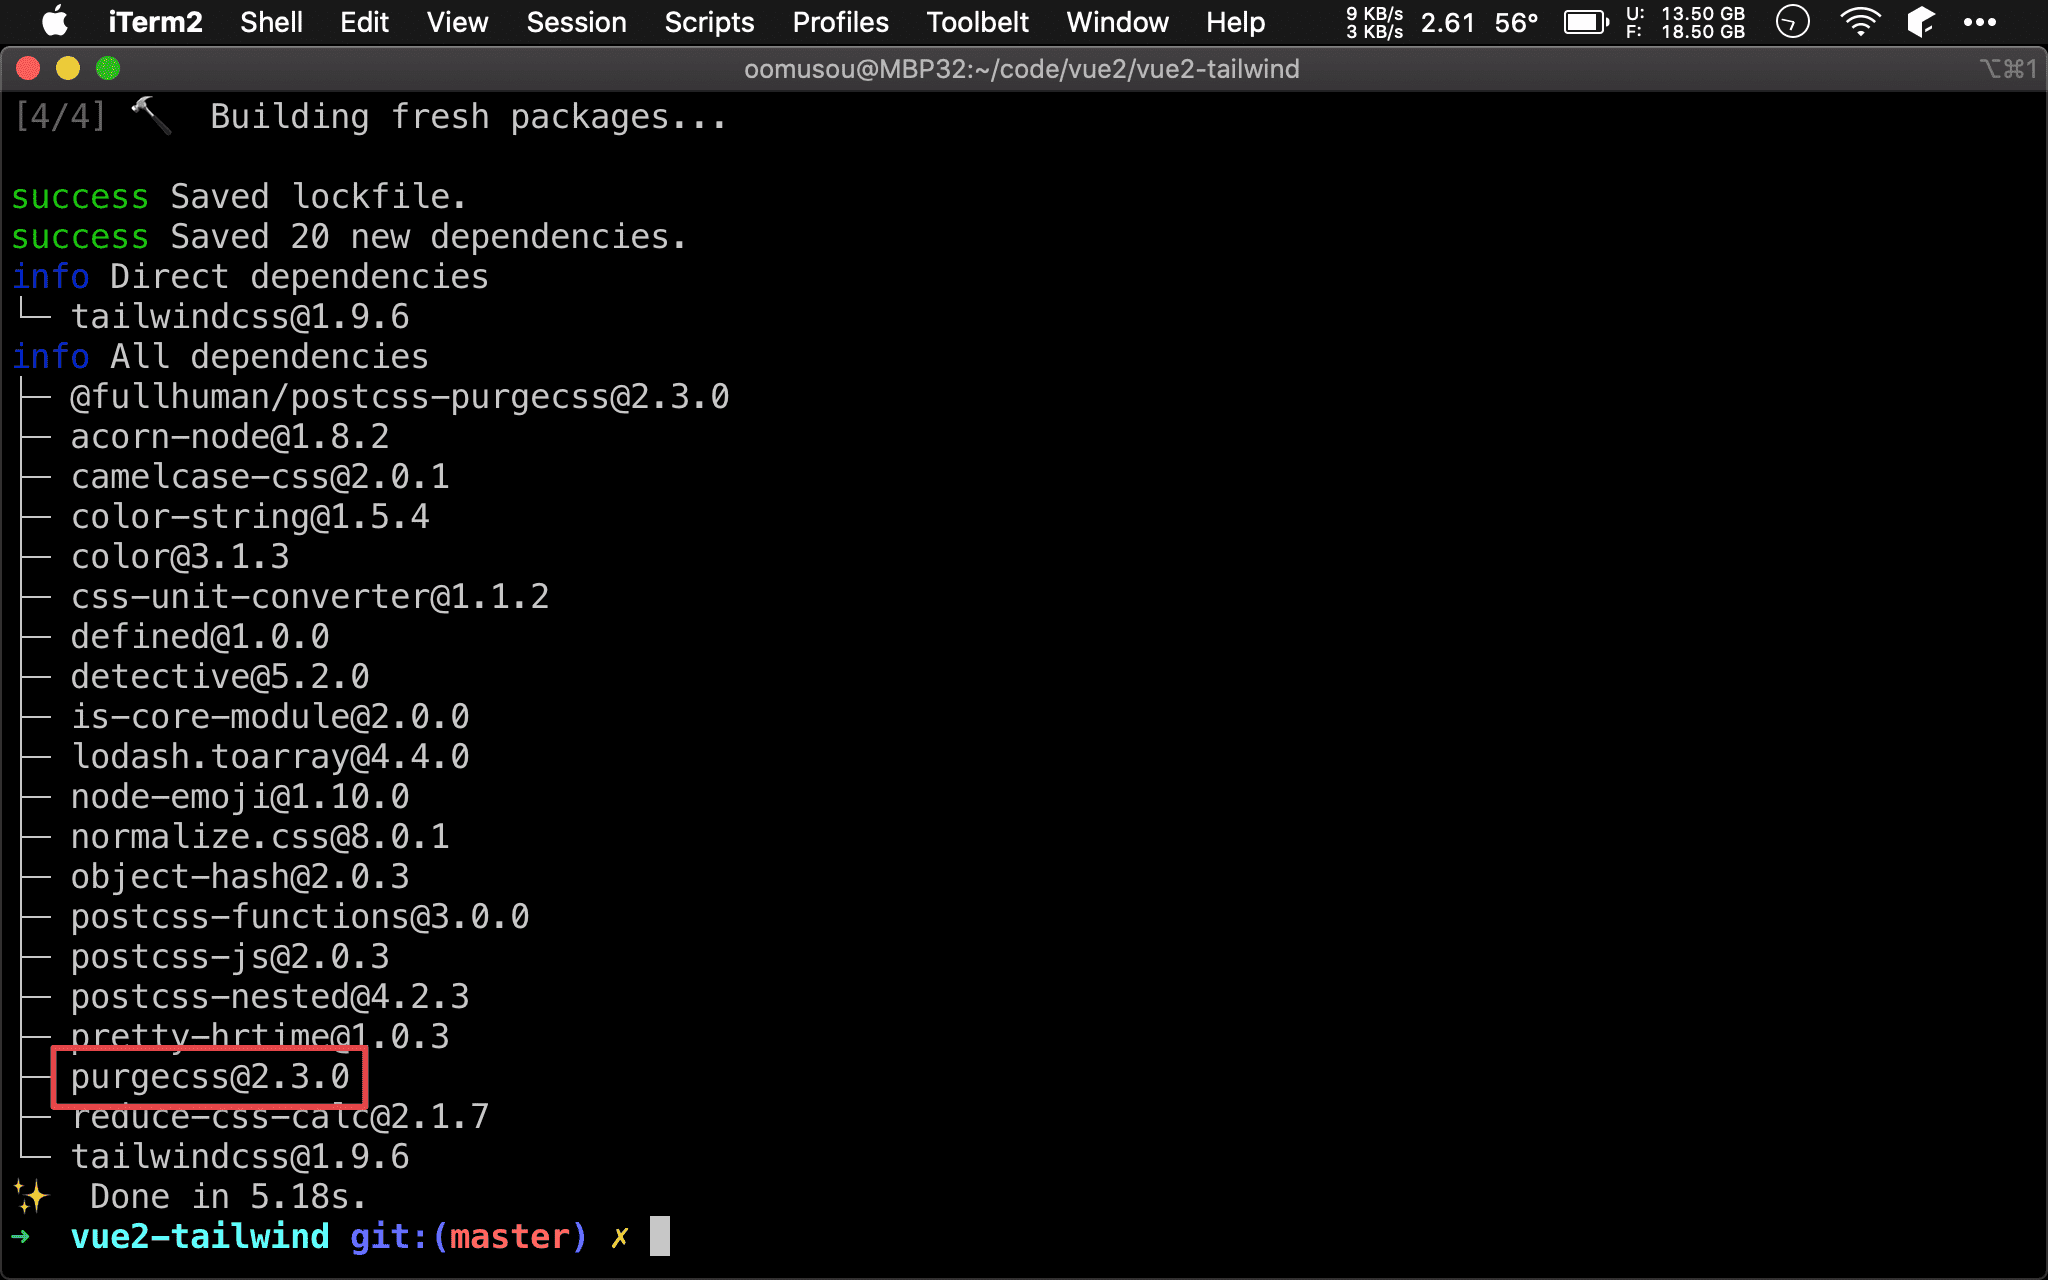
Task: Open the Wi-Fi status menu
Action: (x=1860, y=21)
